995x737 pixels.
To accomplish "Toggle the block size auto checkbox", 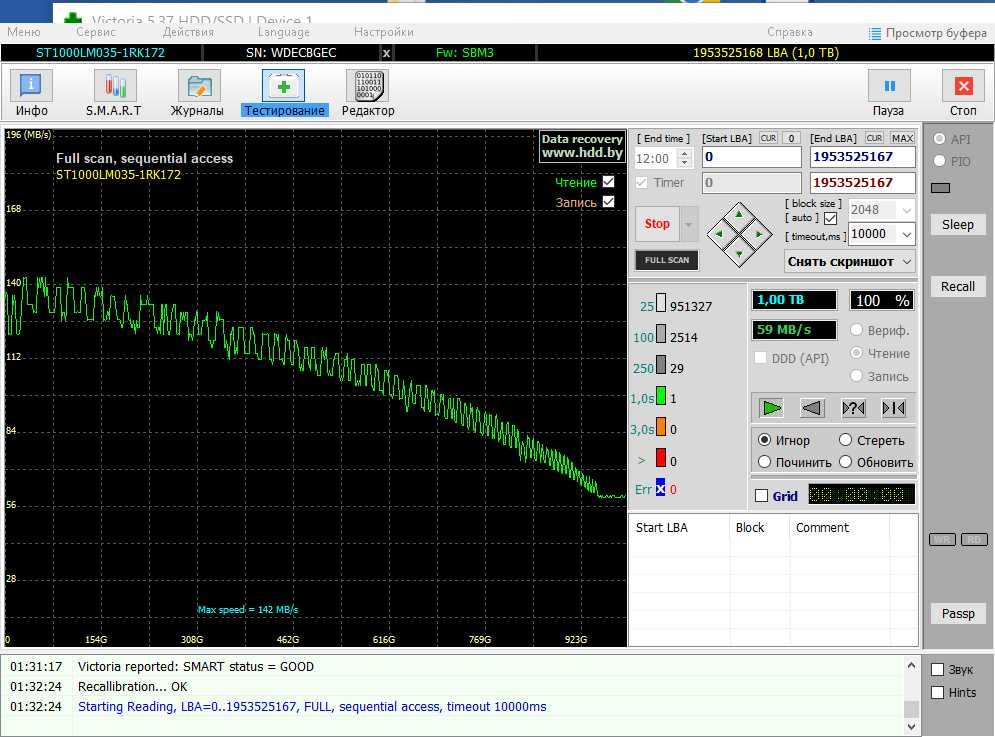I will [831, 218].
